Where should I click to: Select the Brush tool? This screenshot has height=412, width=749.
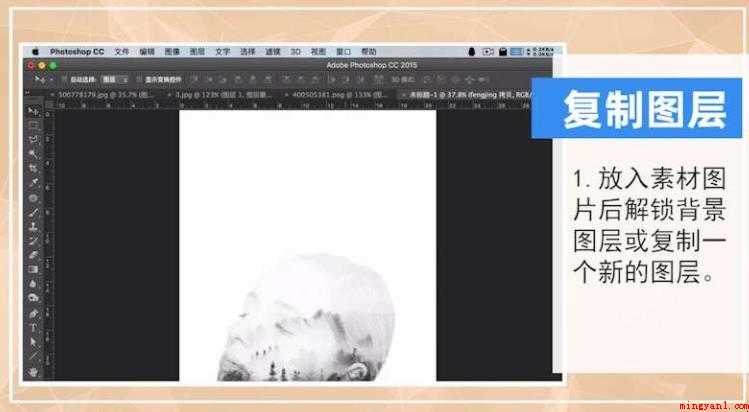(x=34, y=212)
